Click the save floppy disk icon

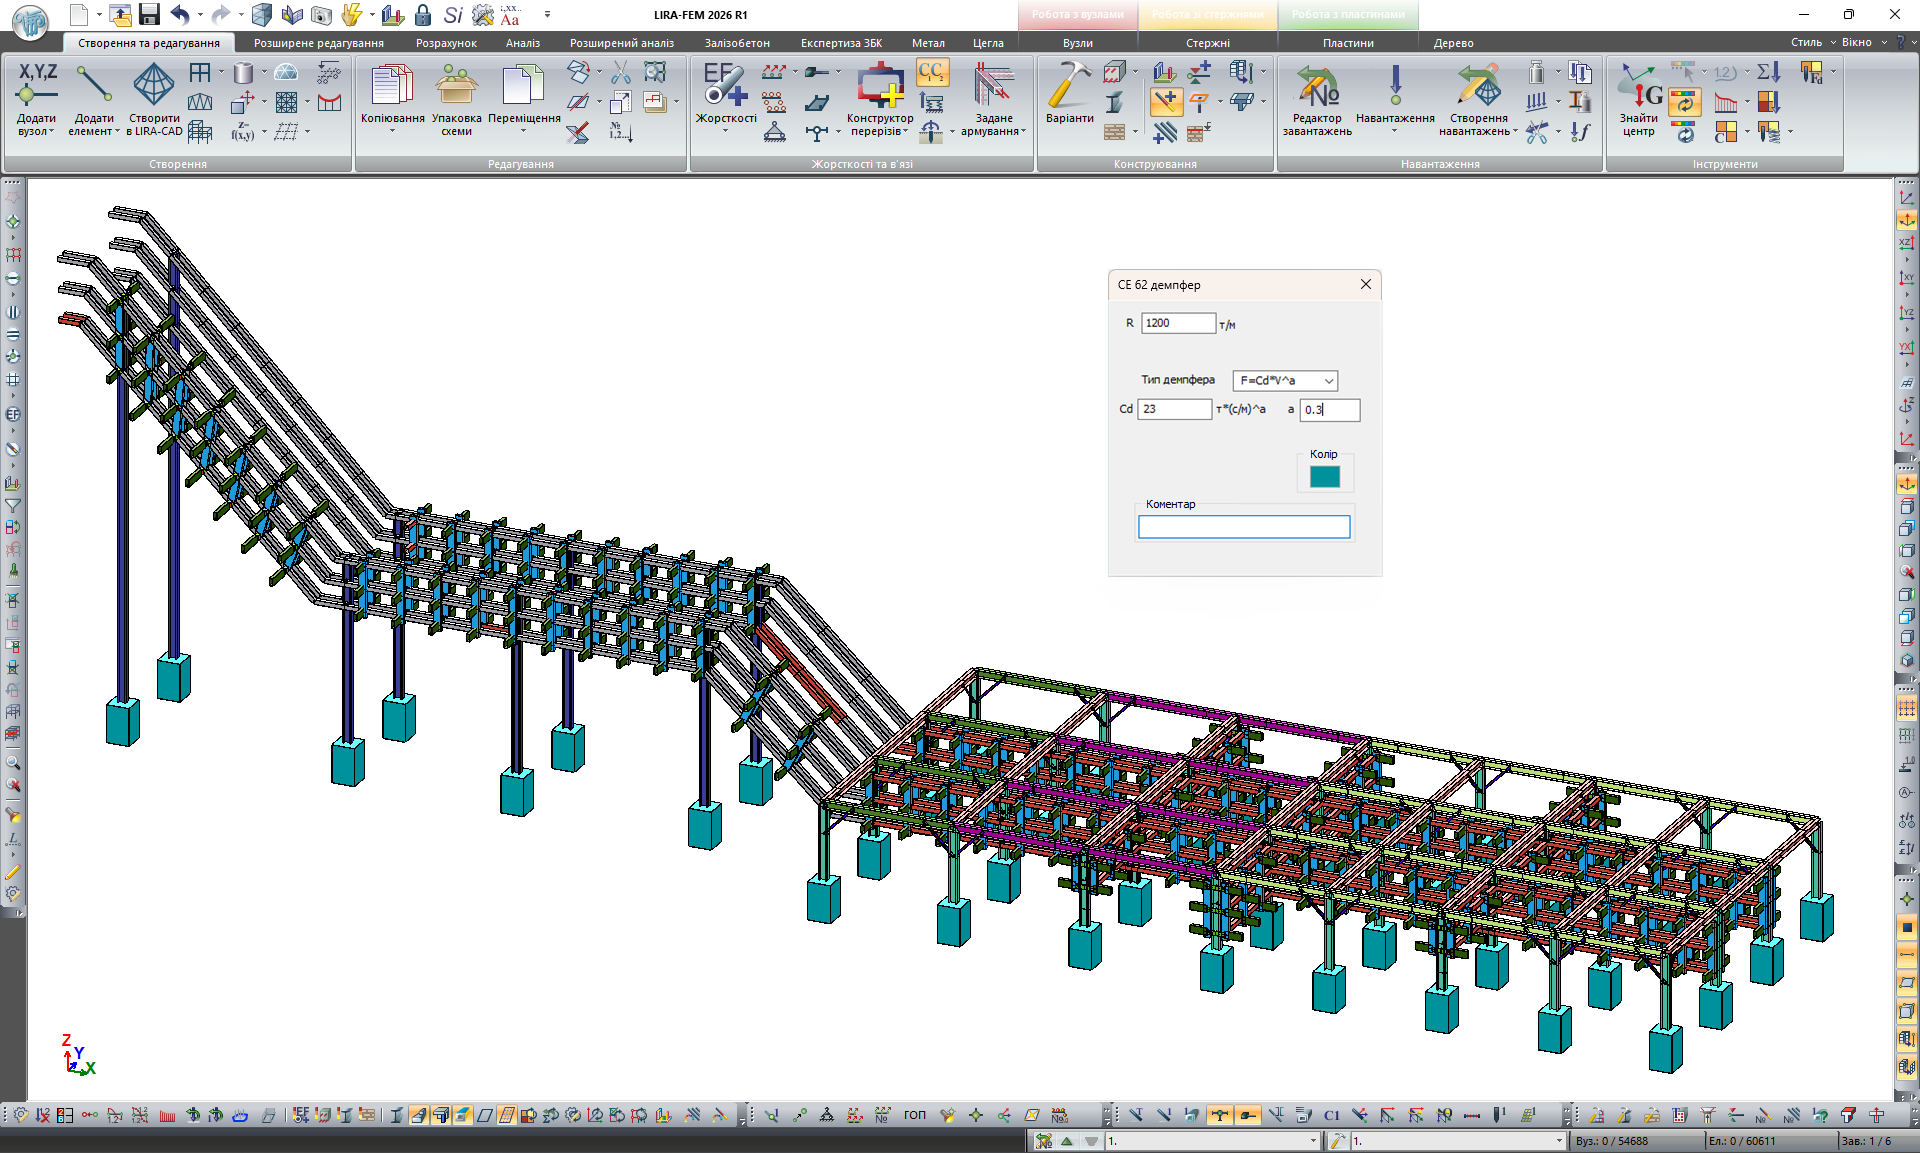tap(150, 14)
